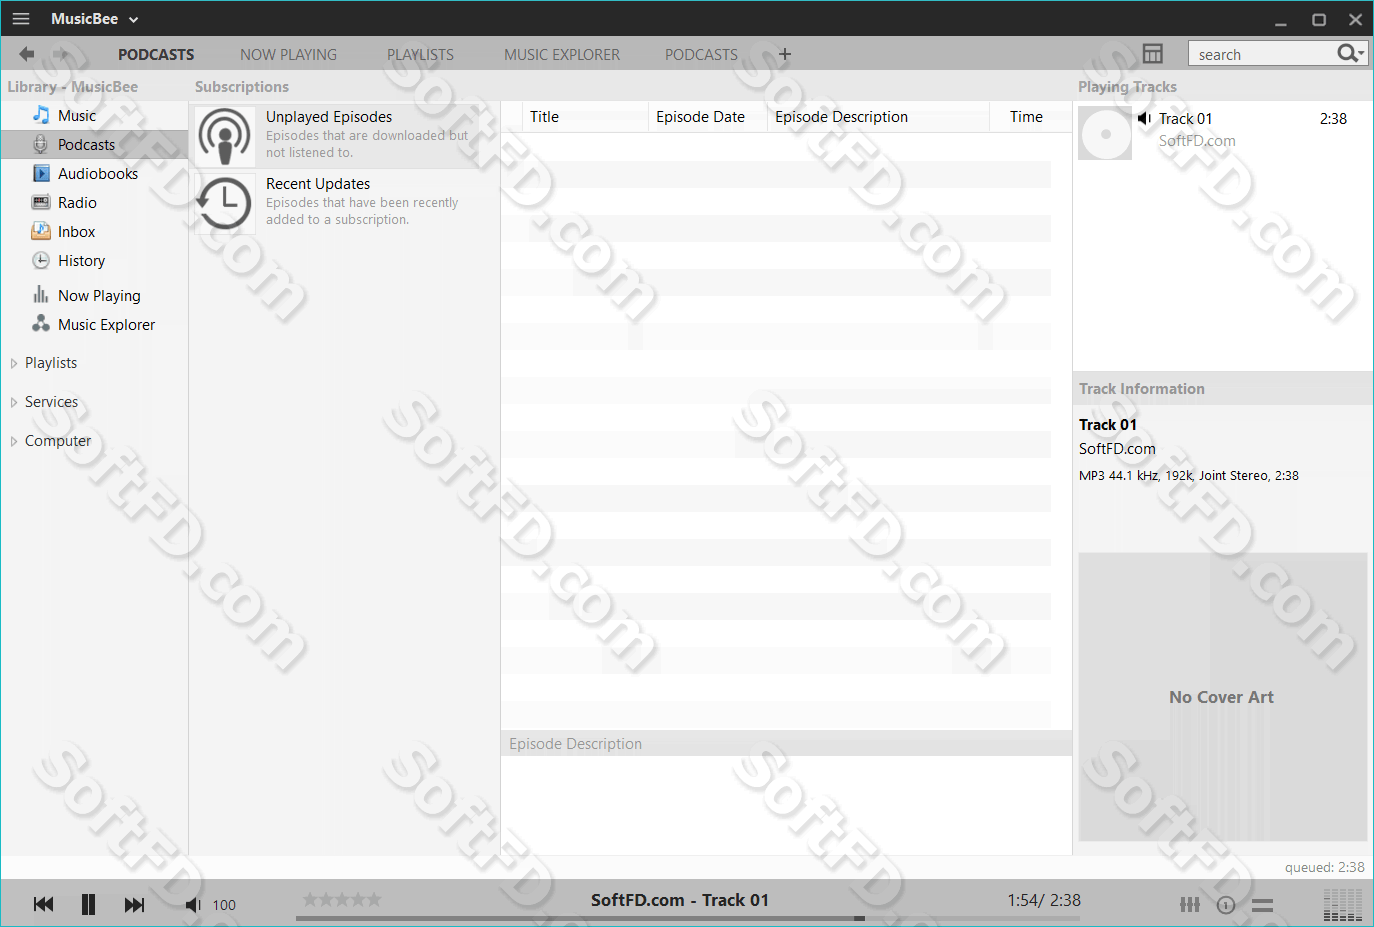Click the spectrum visualizer bars
This screenshot has width=1374, height=927.
[1343, 905]
